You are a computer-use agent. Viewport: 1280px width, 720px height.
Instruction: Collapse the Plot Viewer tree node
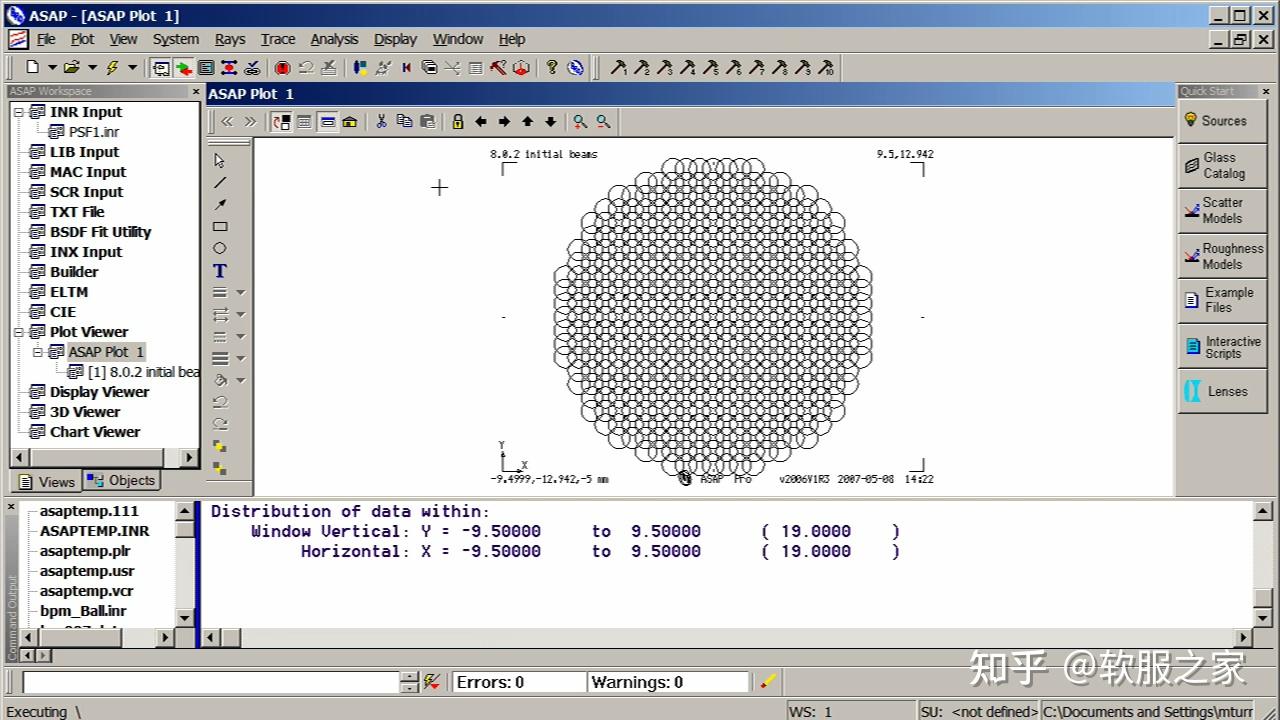click(19, 332)
